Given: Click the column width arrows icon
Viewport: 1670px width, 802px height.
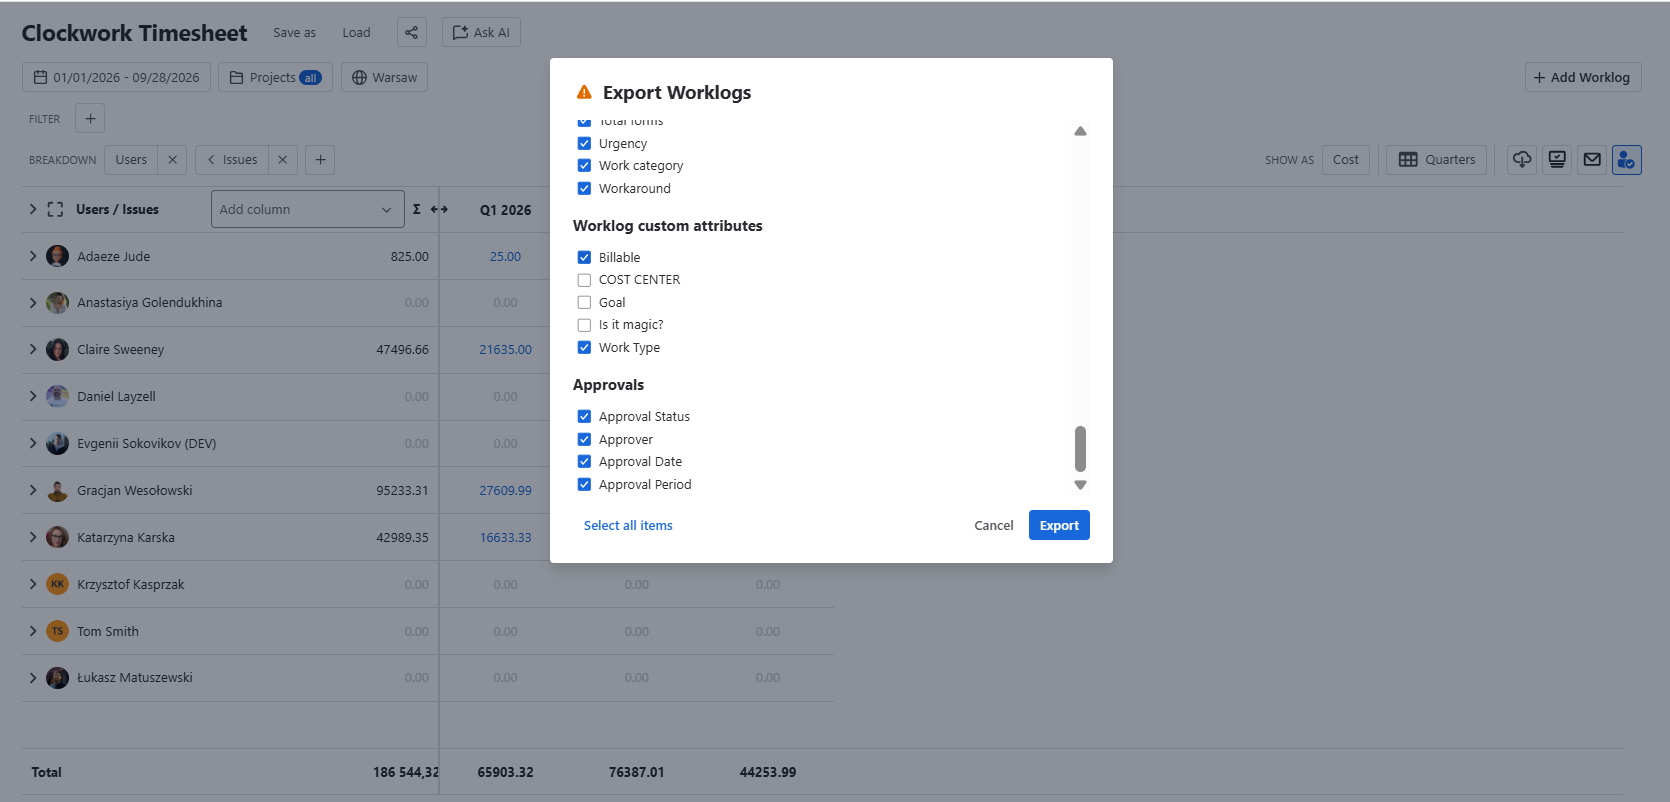Looking at the screenshot, I should coord(439,209).
